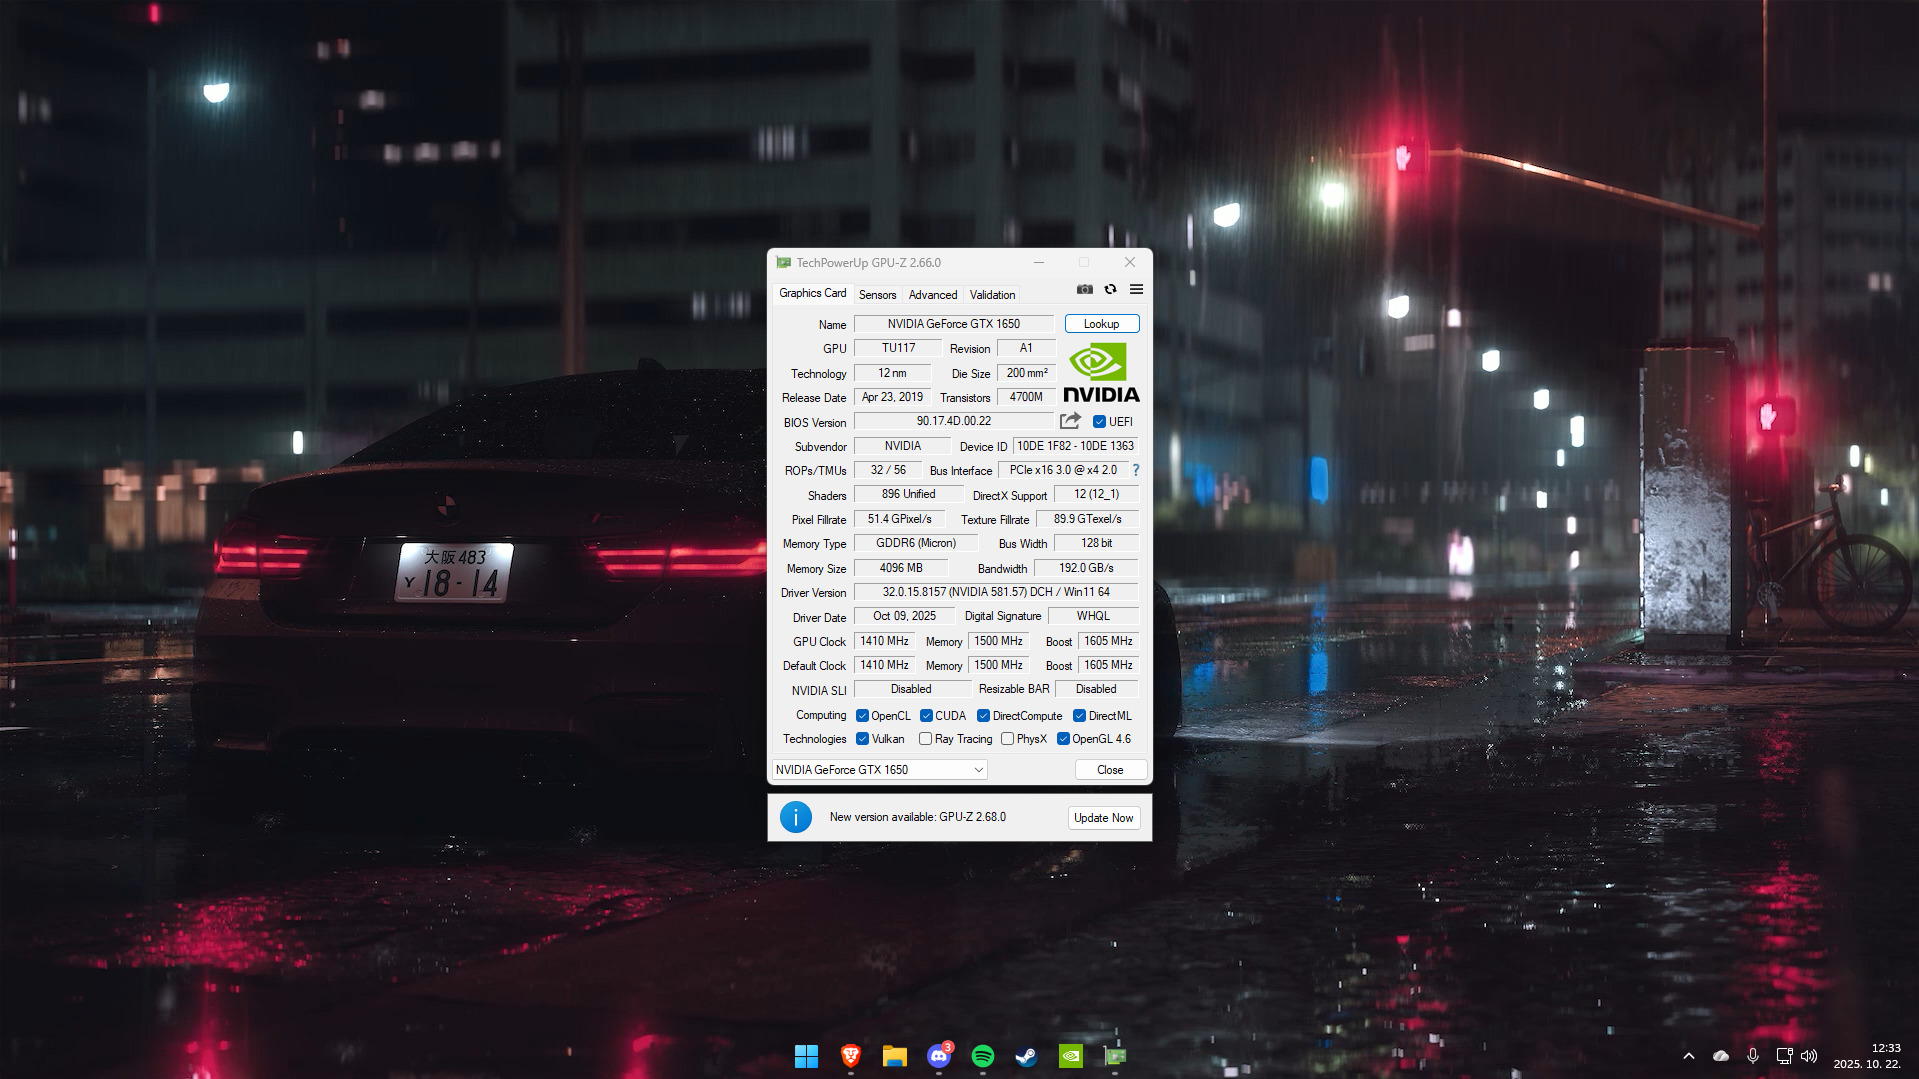Switch to the Sensors tab
Viewport: 1919px width, 1079px height.
[x=877, y=295]
